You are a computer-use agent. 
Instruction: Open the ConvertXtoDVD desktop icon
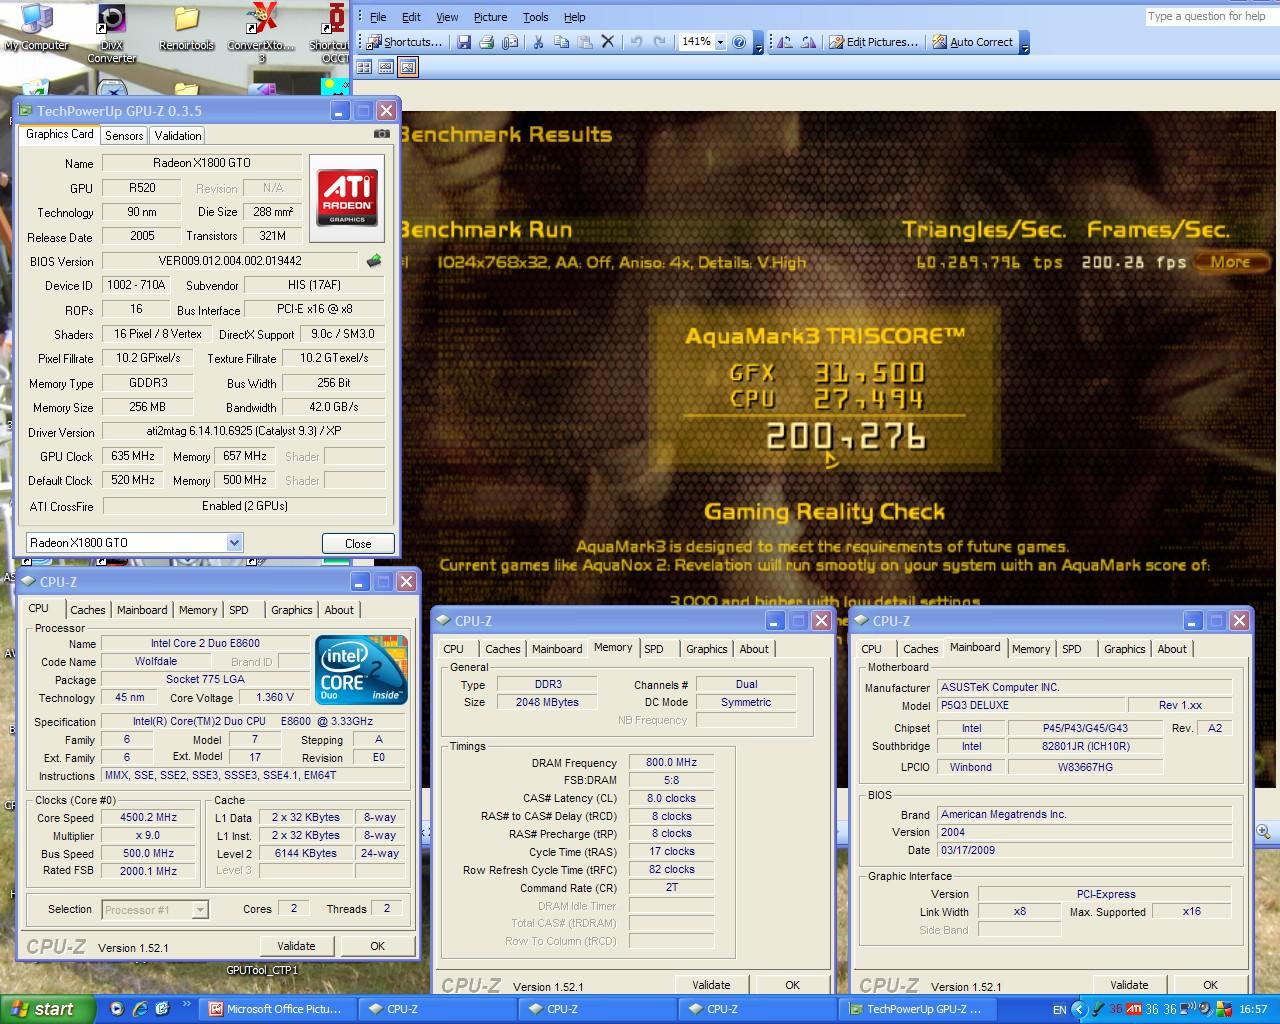(261, 34)
